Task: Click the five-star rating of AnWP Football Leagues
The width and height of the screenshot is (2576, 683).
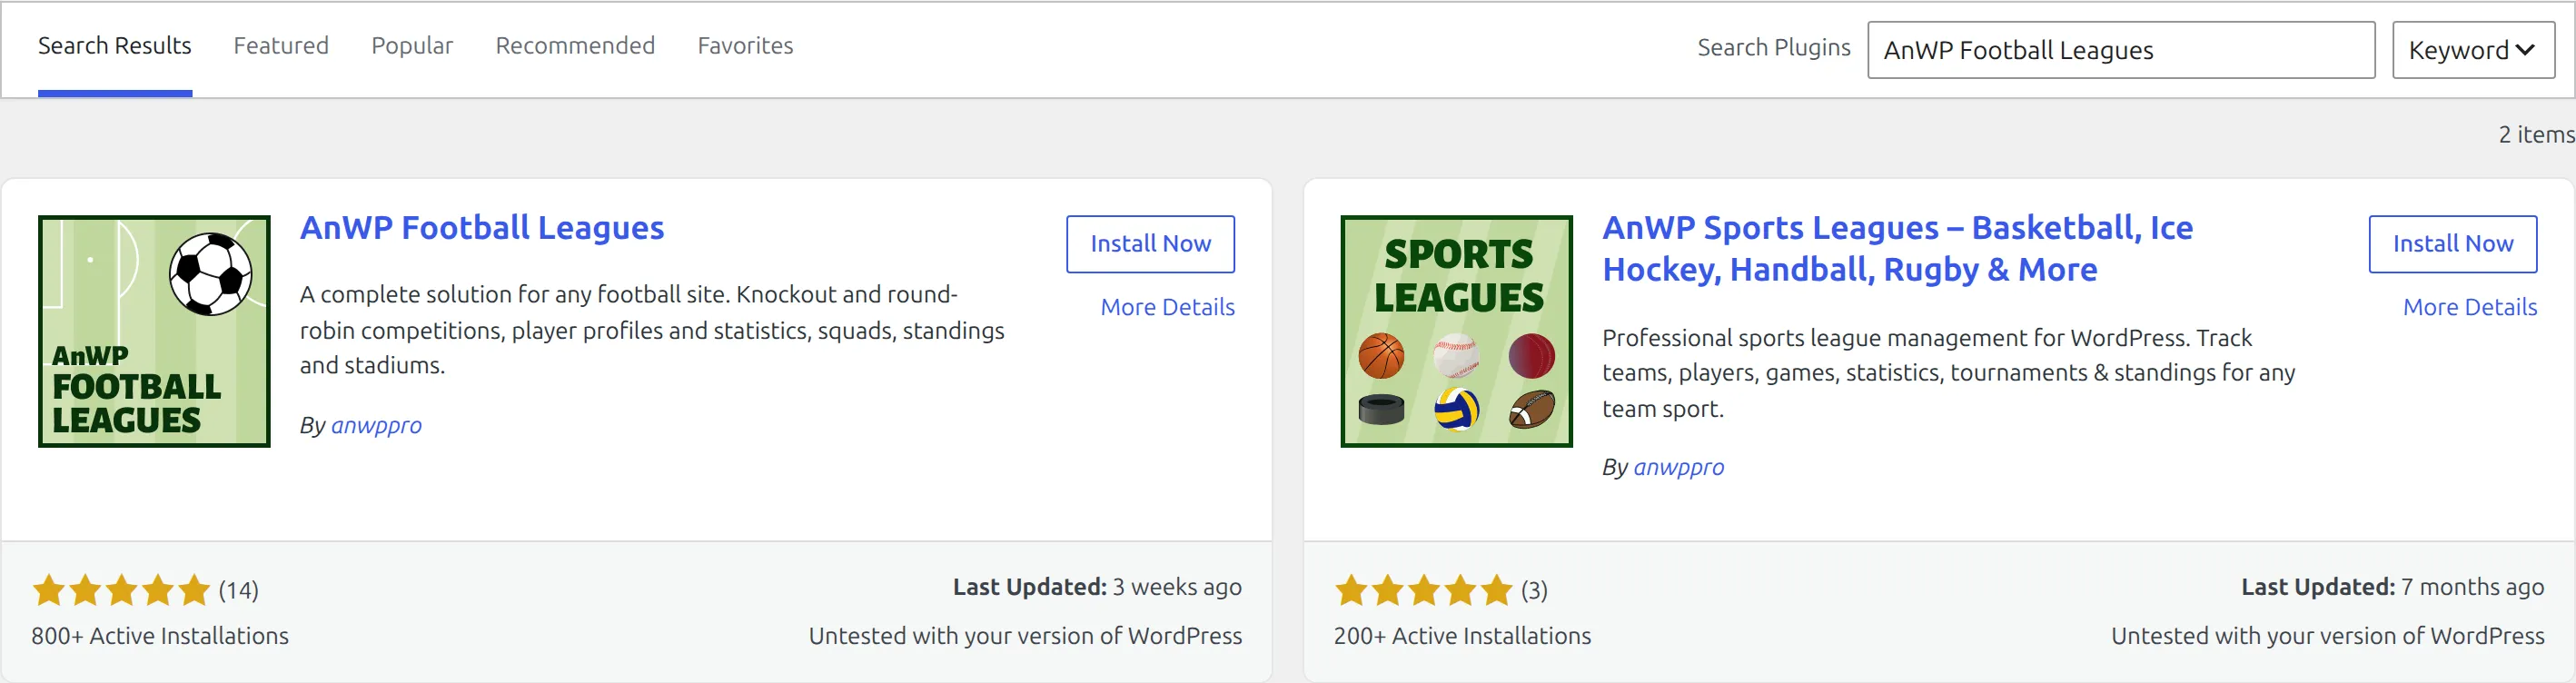Action: (121, 590)
